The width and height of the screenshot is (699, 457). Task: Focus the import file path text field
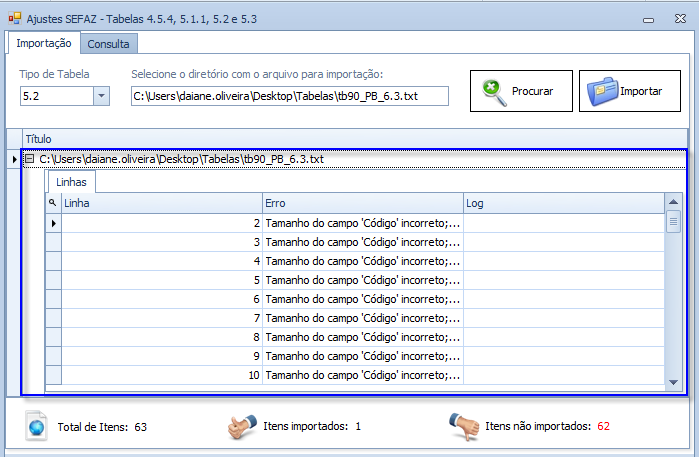[x=289, y=96]
